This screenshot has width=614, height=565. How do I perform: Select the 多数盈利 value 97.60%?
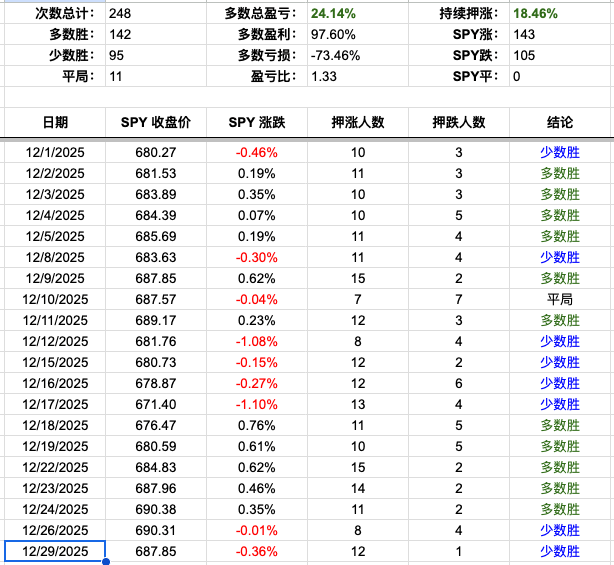coord(358,34)
